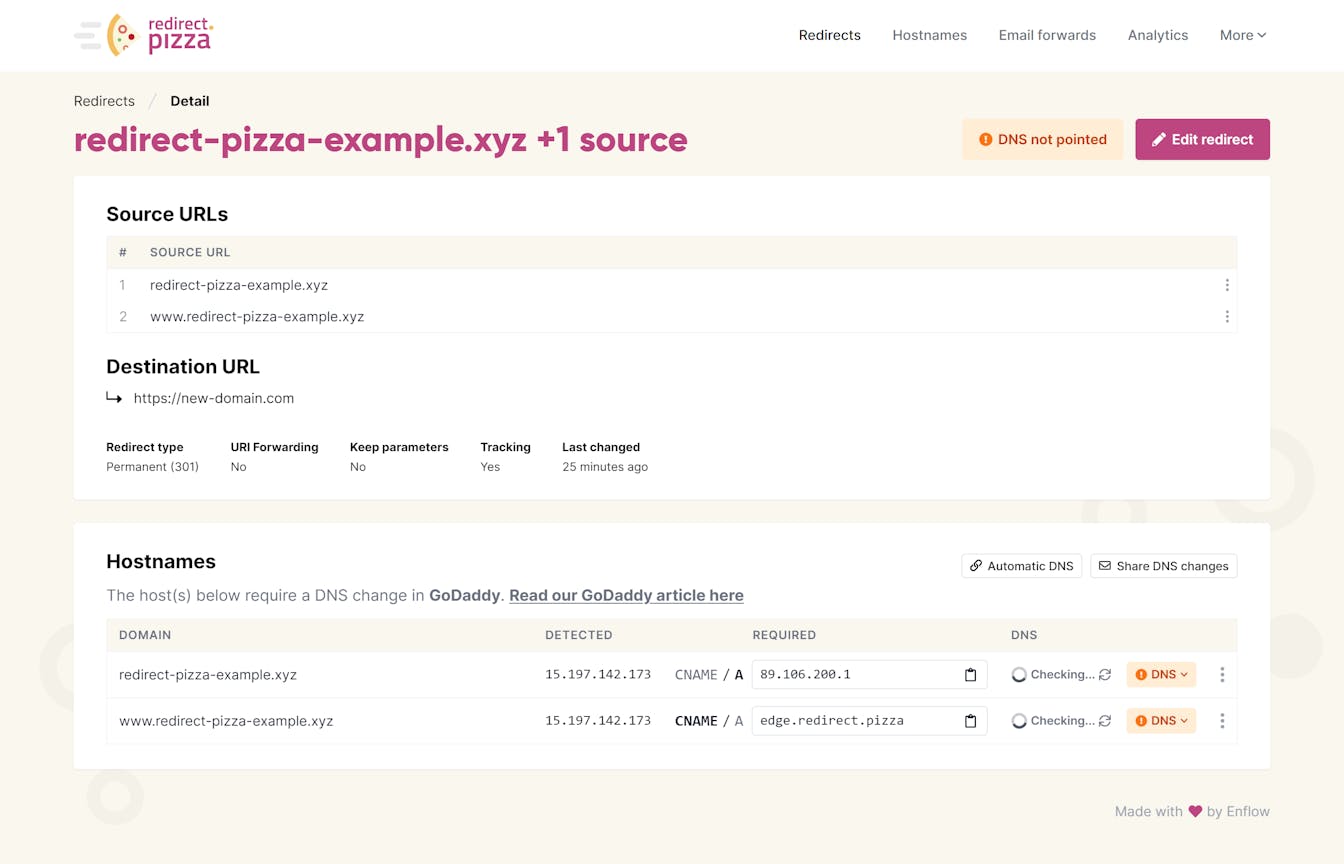Open options for source URL 2
The width and height of the screenshot is (1344, 864).
click(1227, 317)
